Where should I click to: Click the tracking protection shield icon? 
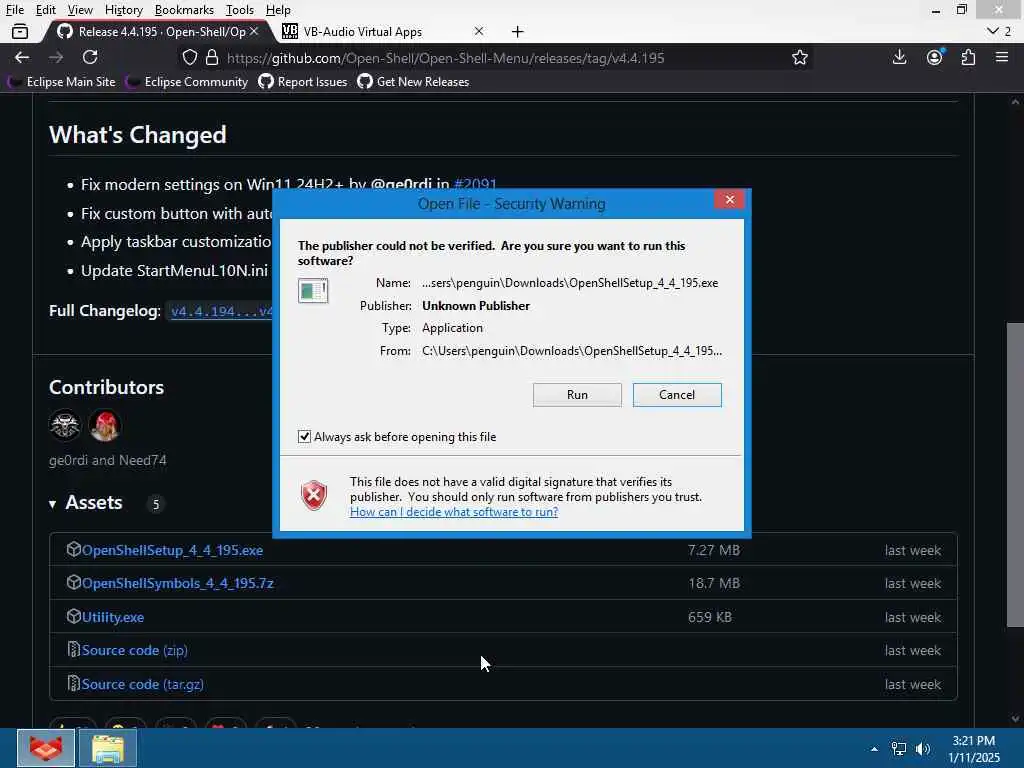coord(189,57)
